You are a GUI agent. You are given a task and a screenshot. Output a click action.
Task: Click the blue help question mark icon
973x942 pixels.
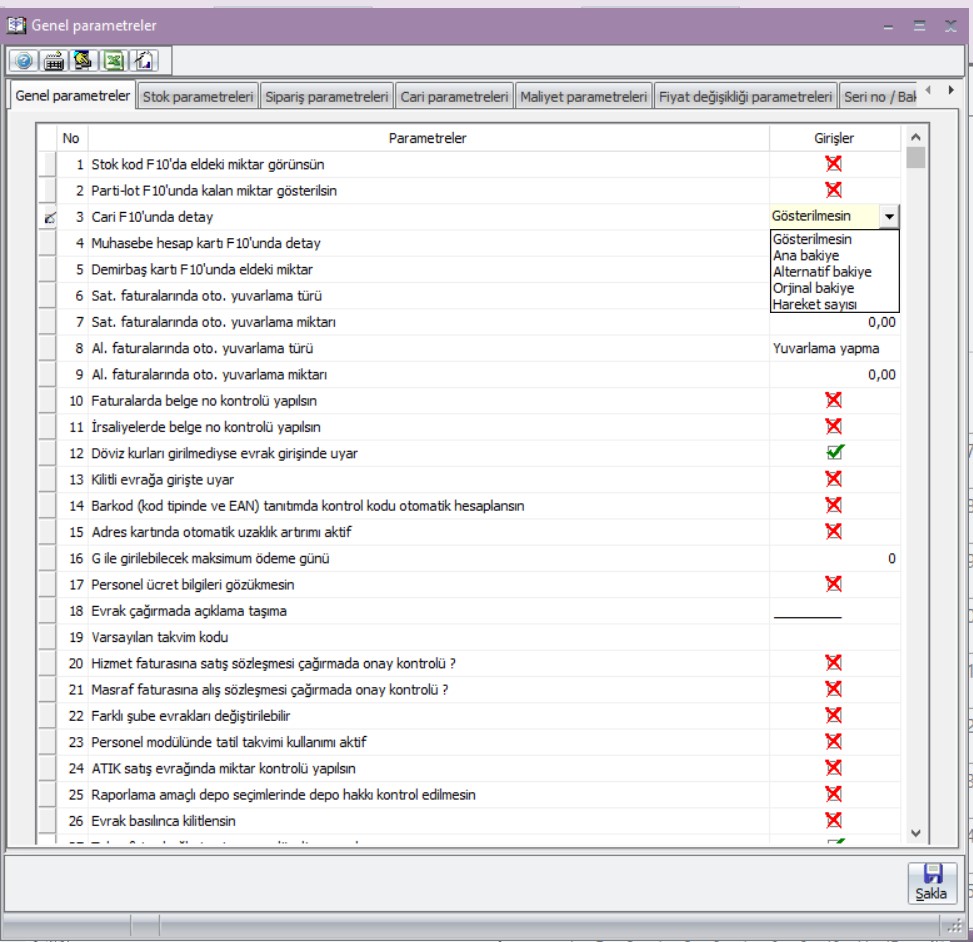[22, 61]
